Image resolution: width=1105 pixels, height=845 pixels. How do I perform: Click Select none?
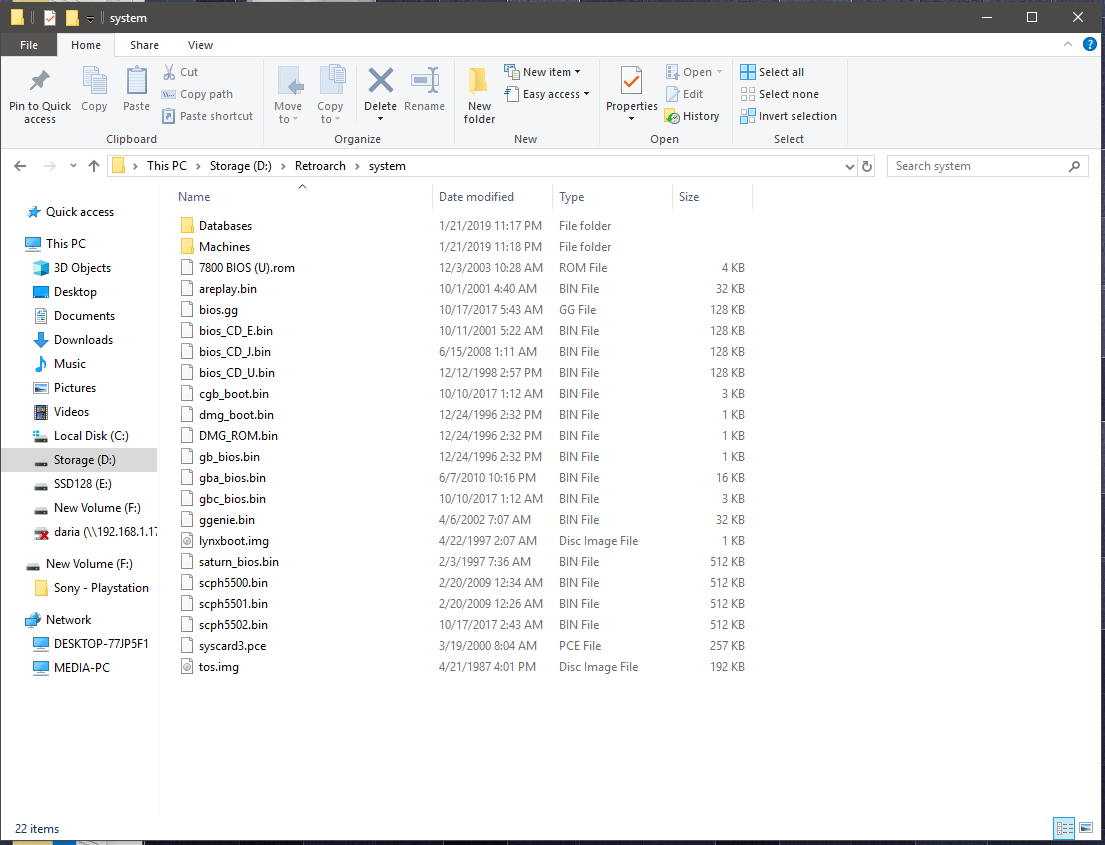point(780,94)
